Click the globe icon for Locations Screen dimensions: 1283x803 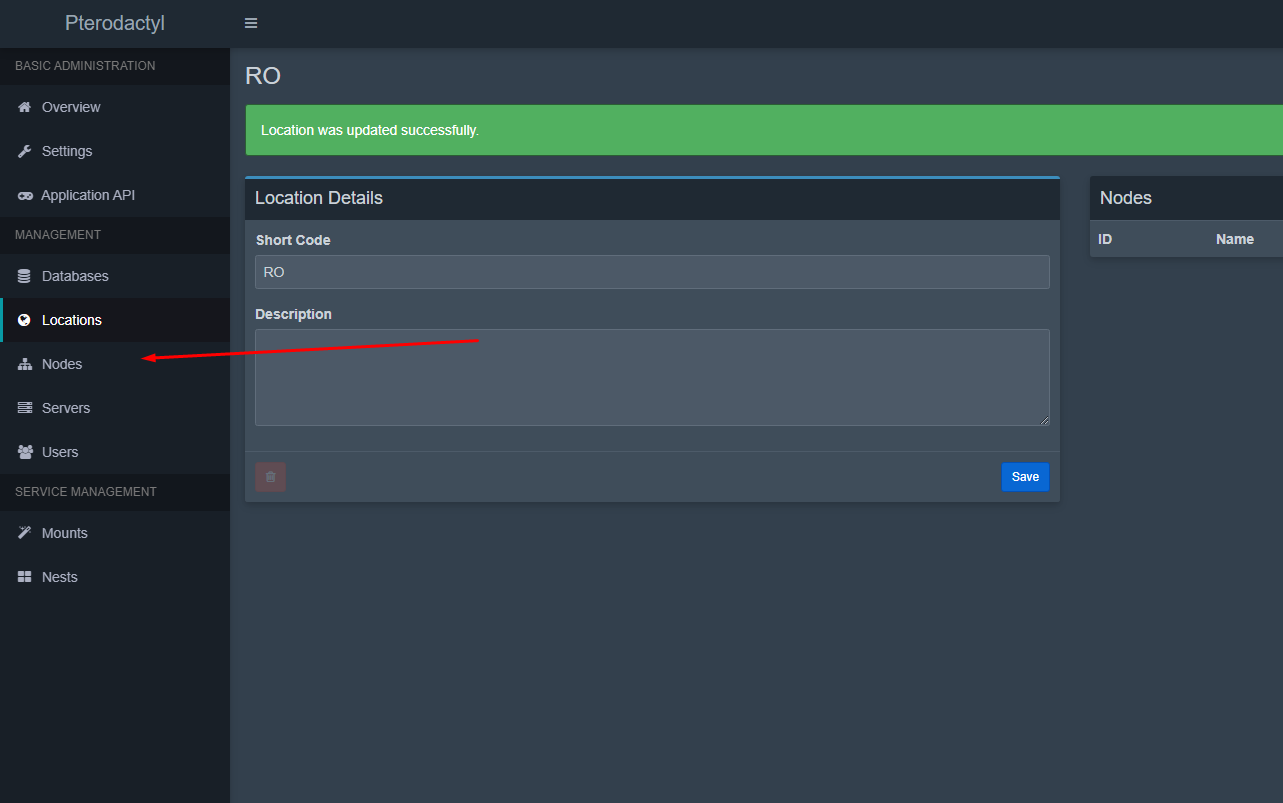[25, 320]
